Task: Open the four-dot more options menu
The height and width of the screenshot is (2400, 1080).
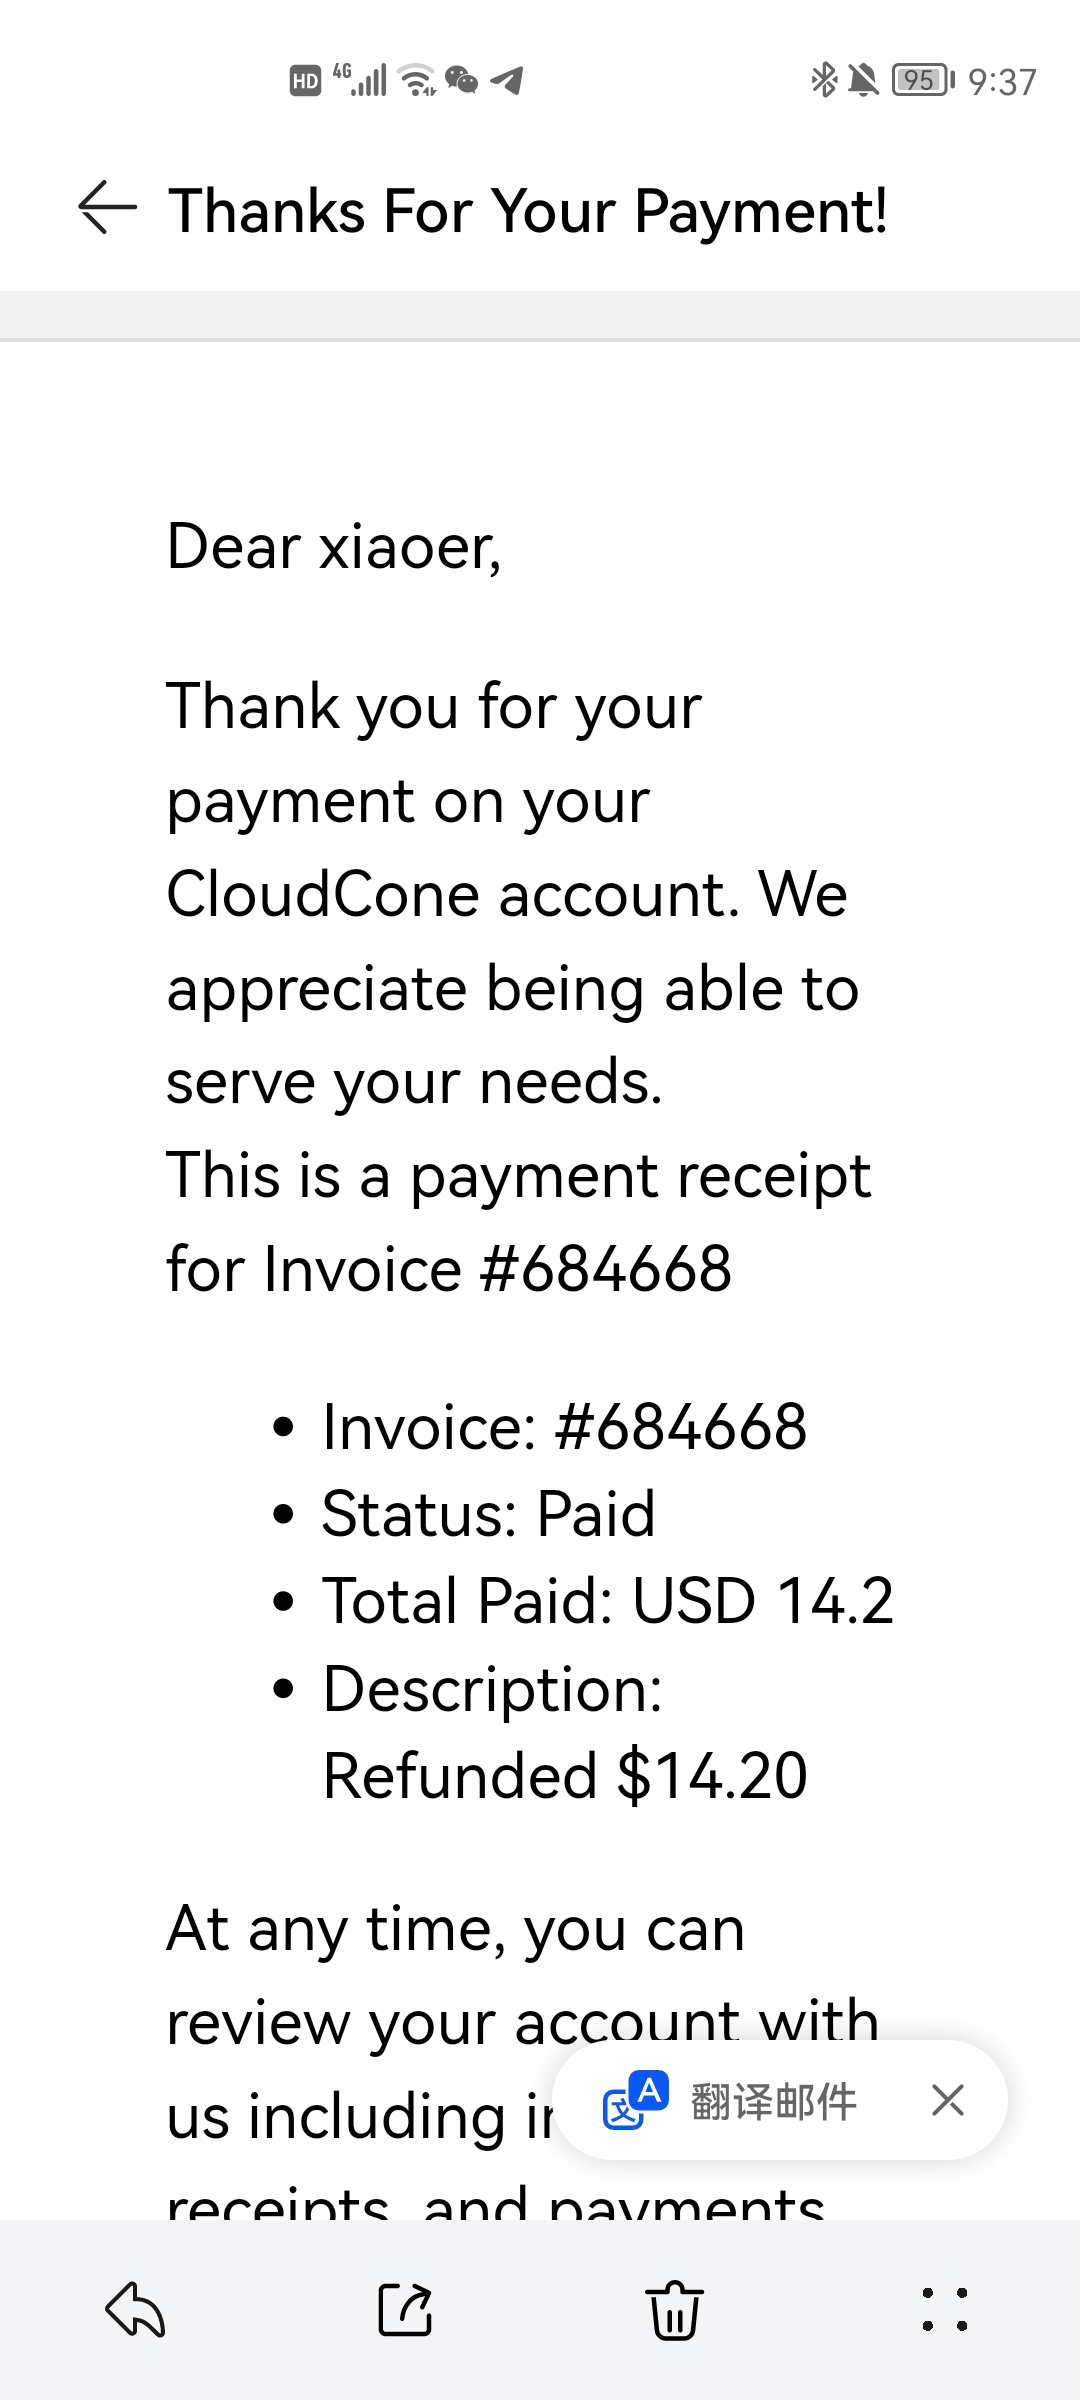Action: coord(945,2310)
